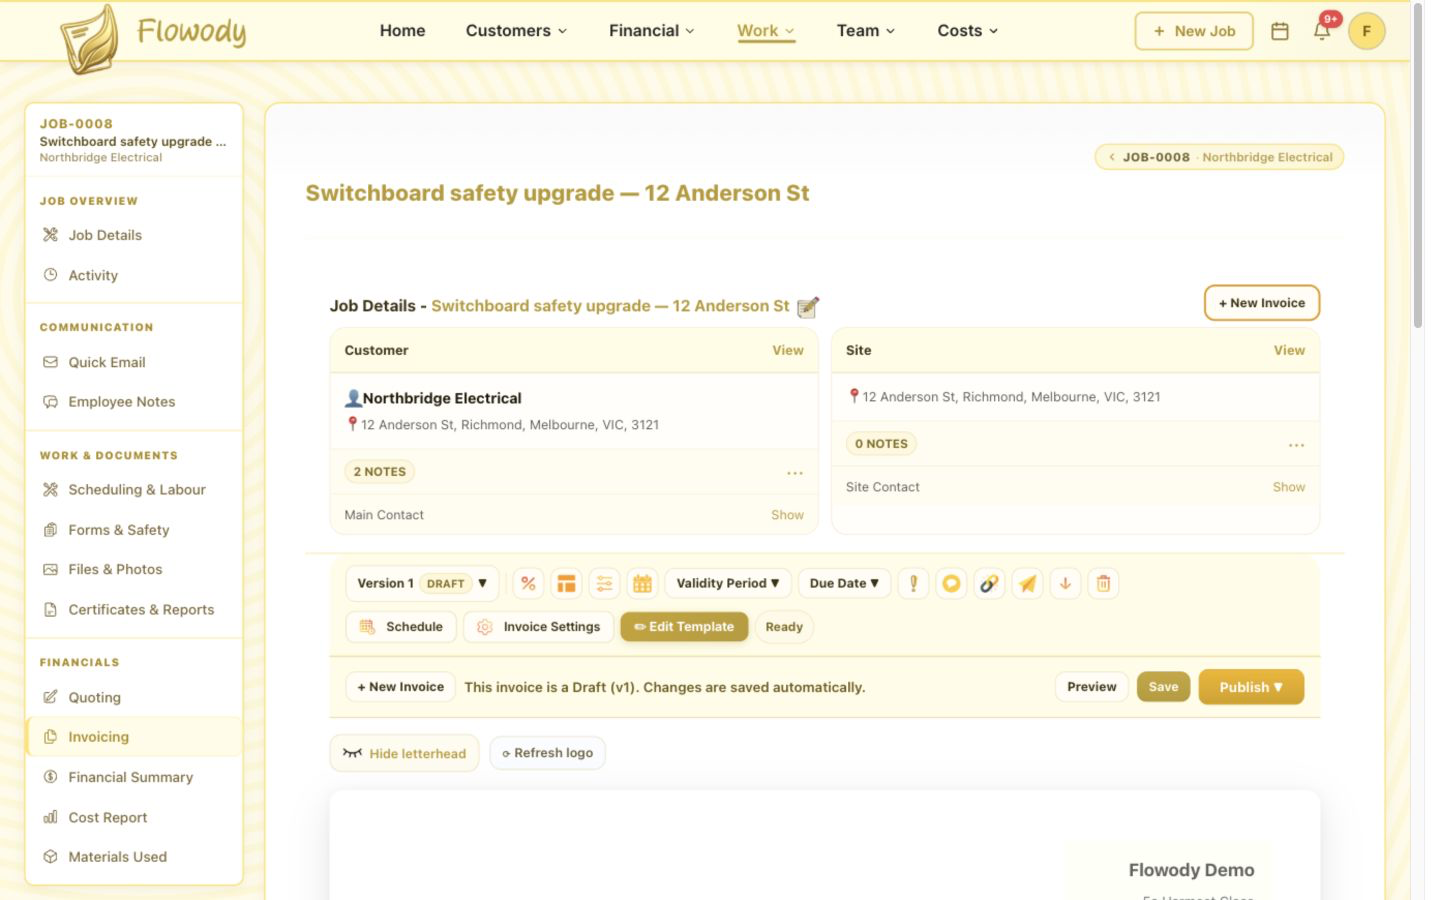Open the chat bubble comment icon

tap(951, 583)
